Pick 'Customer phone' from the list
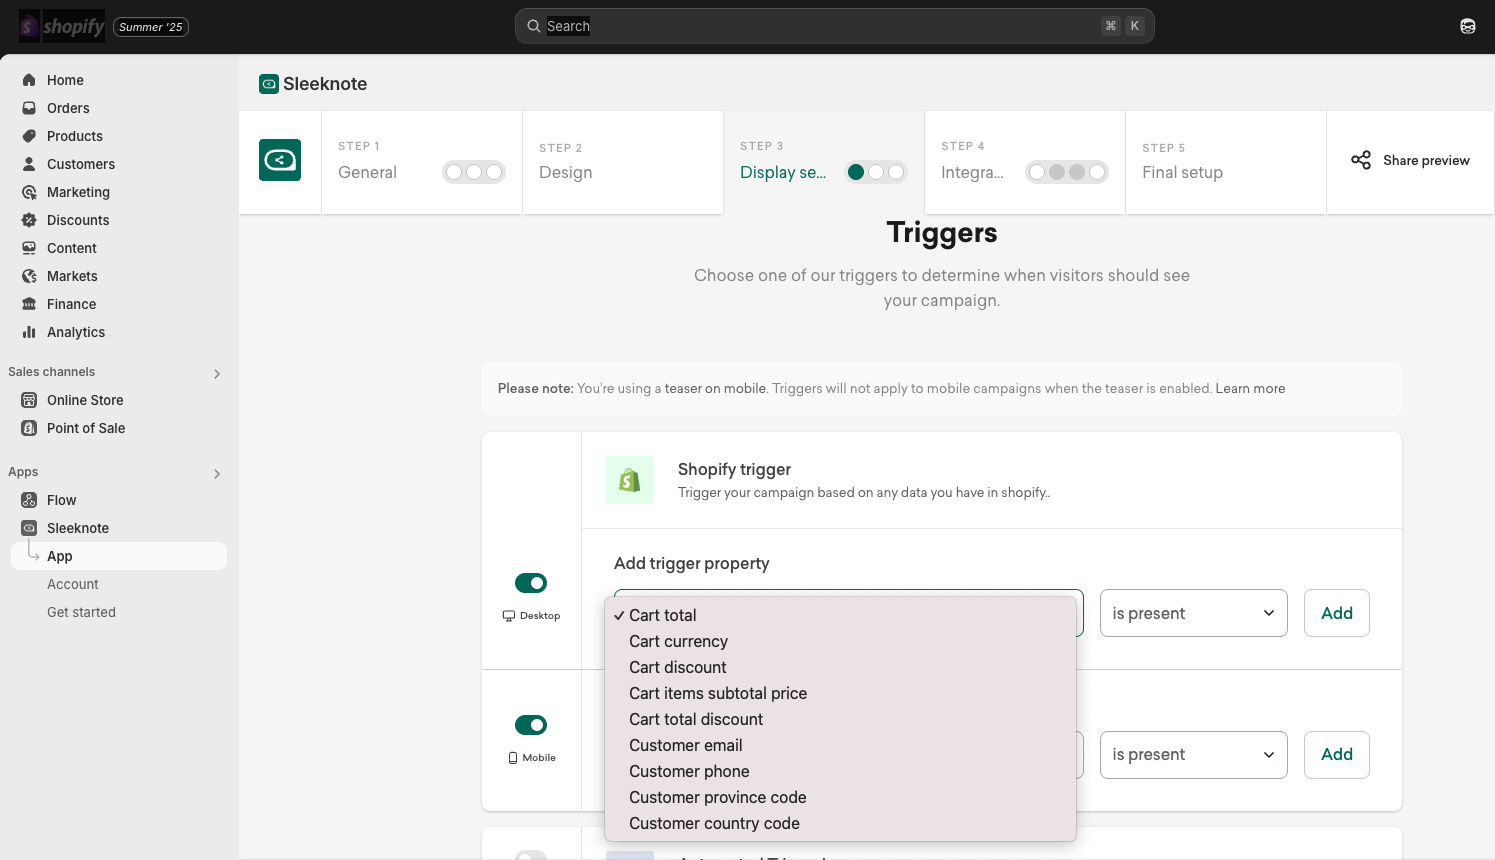The width and height of the screenshot is (1495, 860). click(x=840, y=771)
